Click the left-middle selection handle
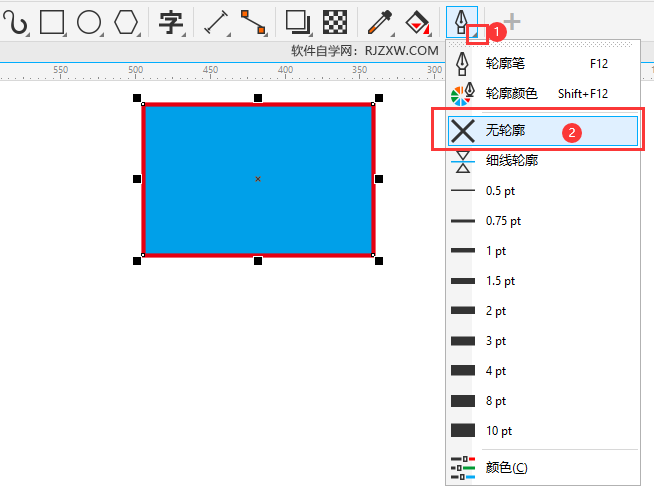654x496 pixels. [x=137, y=179]
